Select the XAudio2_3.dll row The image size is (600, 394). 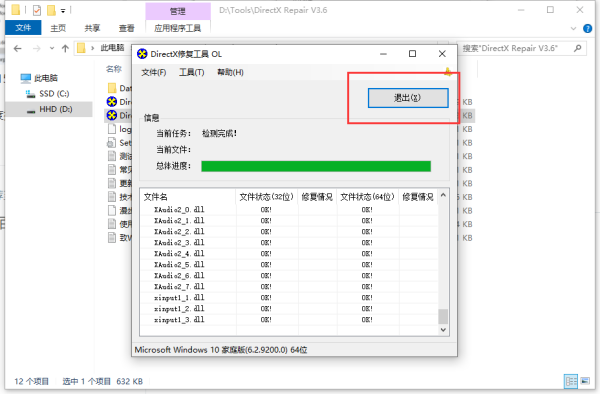(x=289, y=243)
